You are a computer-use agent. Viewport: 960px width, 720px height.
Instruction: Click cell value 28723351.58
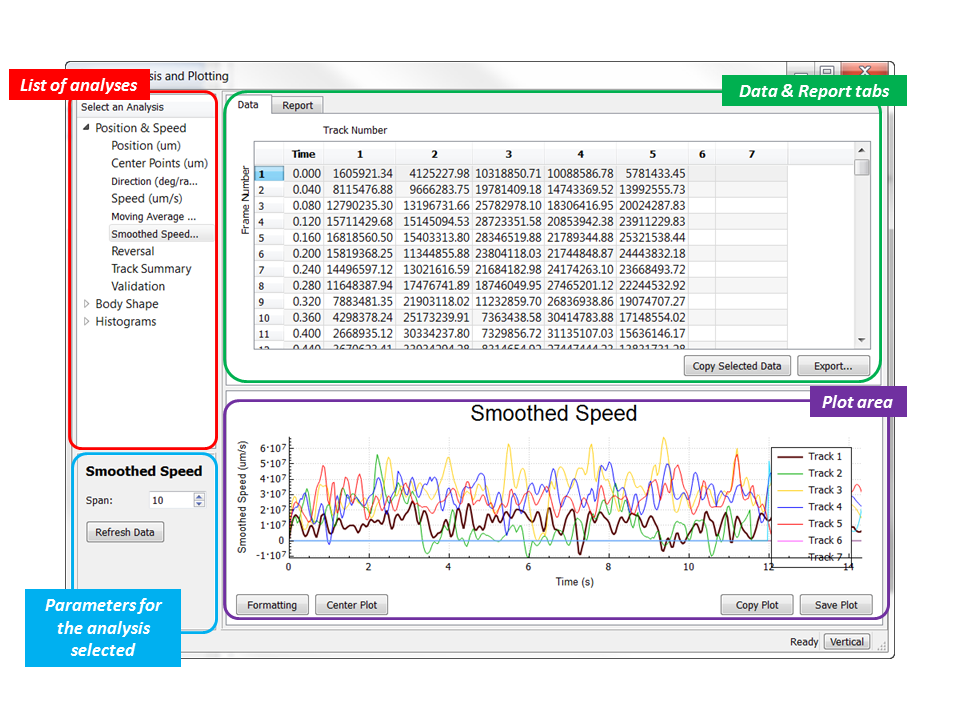[x=508, y=222]
